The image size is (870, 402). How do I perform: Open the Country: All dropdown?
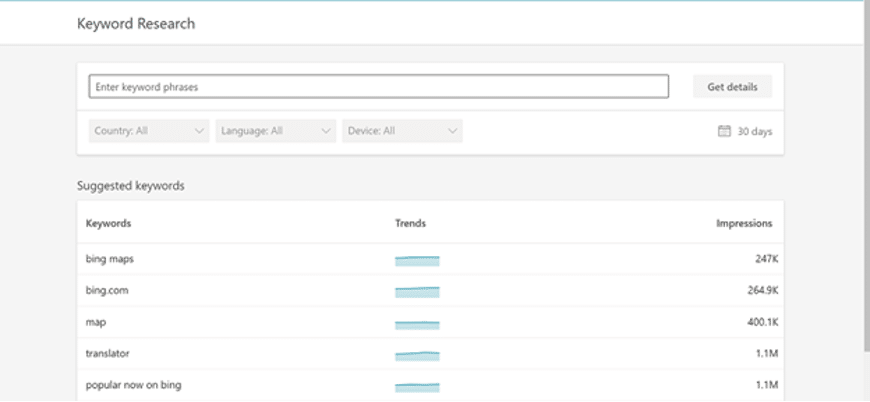tap(148, 131)
